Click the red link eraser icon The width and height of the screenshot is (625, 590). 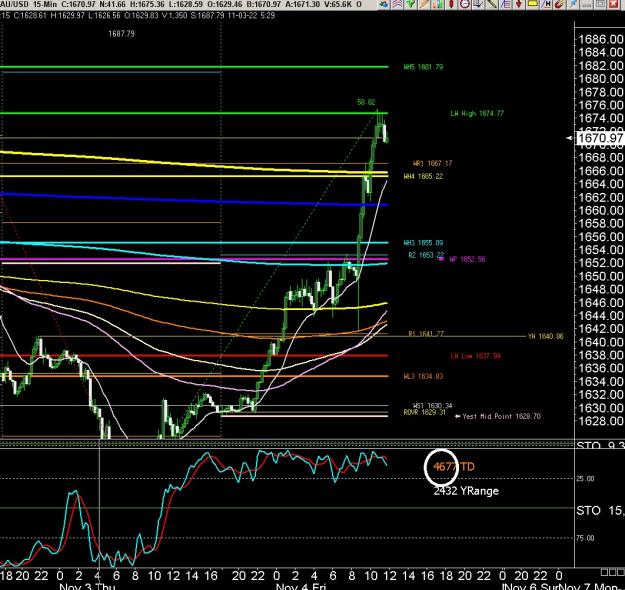pyautogui.click(x=559, y=4)
